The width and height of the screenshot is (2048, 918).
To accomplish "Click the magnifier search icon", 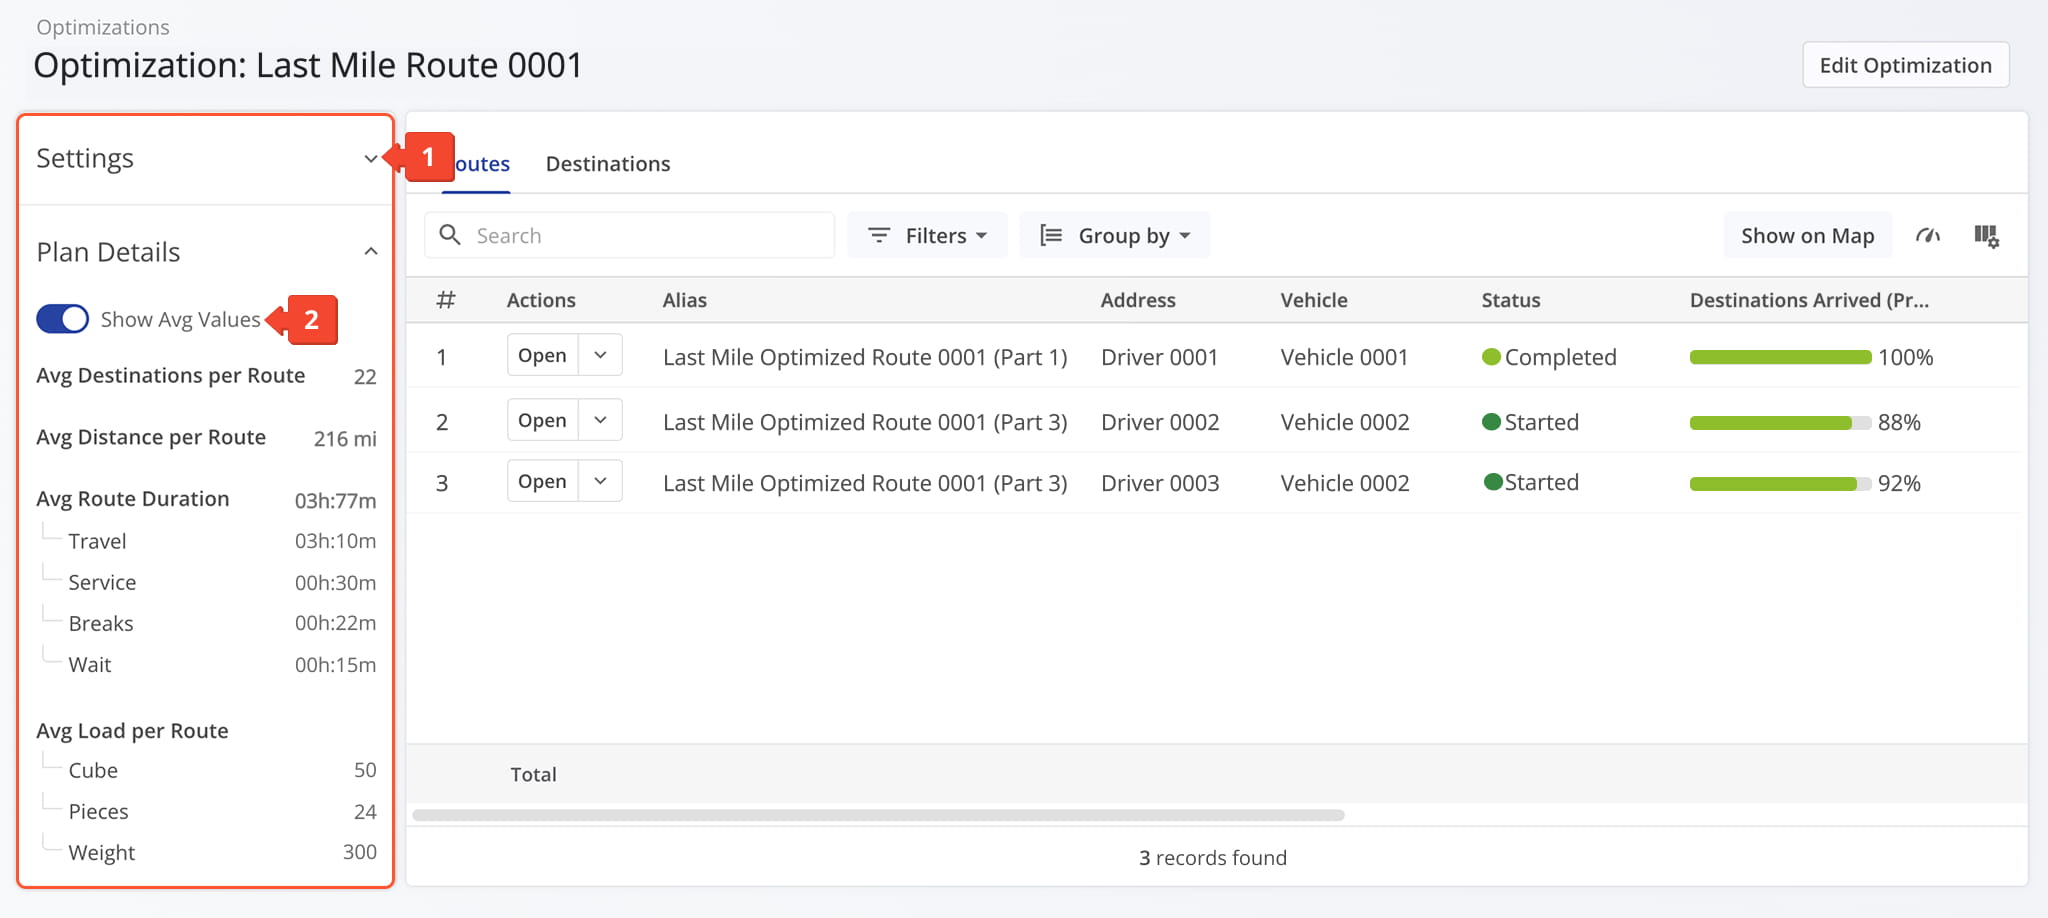I will click(x=450, y=235).
